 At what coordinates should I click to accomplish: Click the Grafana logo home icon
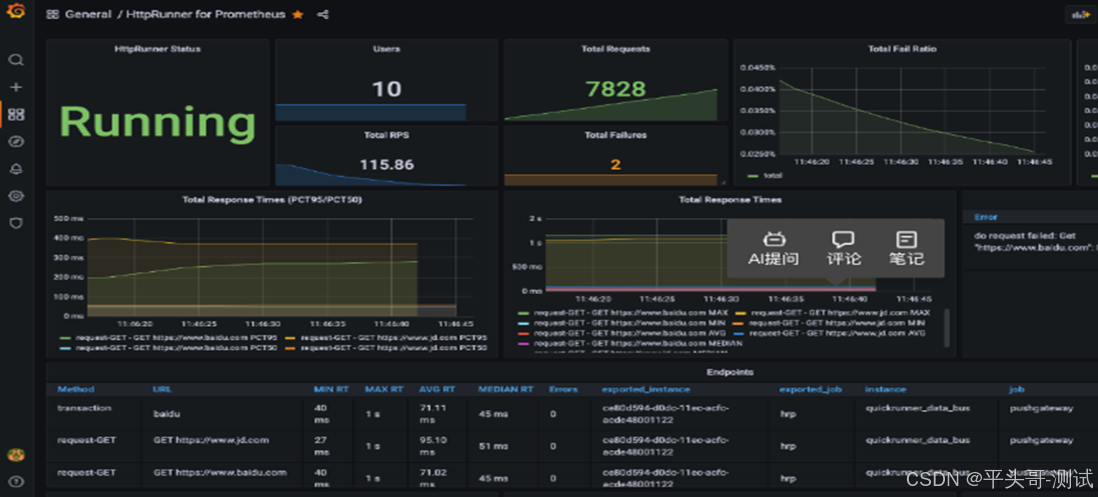click(15, 11)
